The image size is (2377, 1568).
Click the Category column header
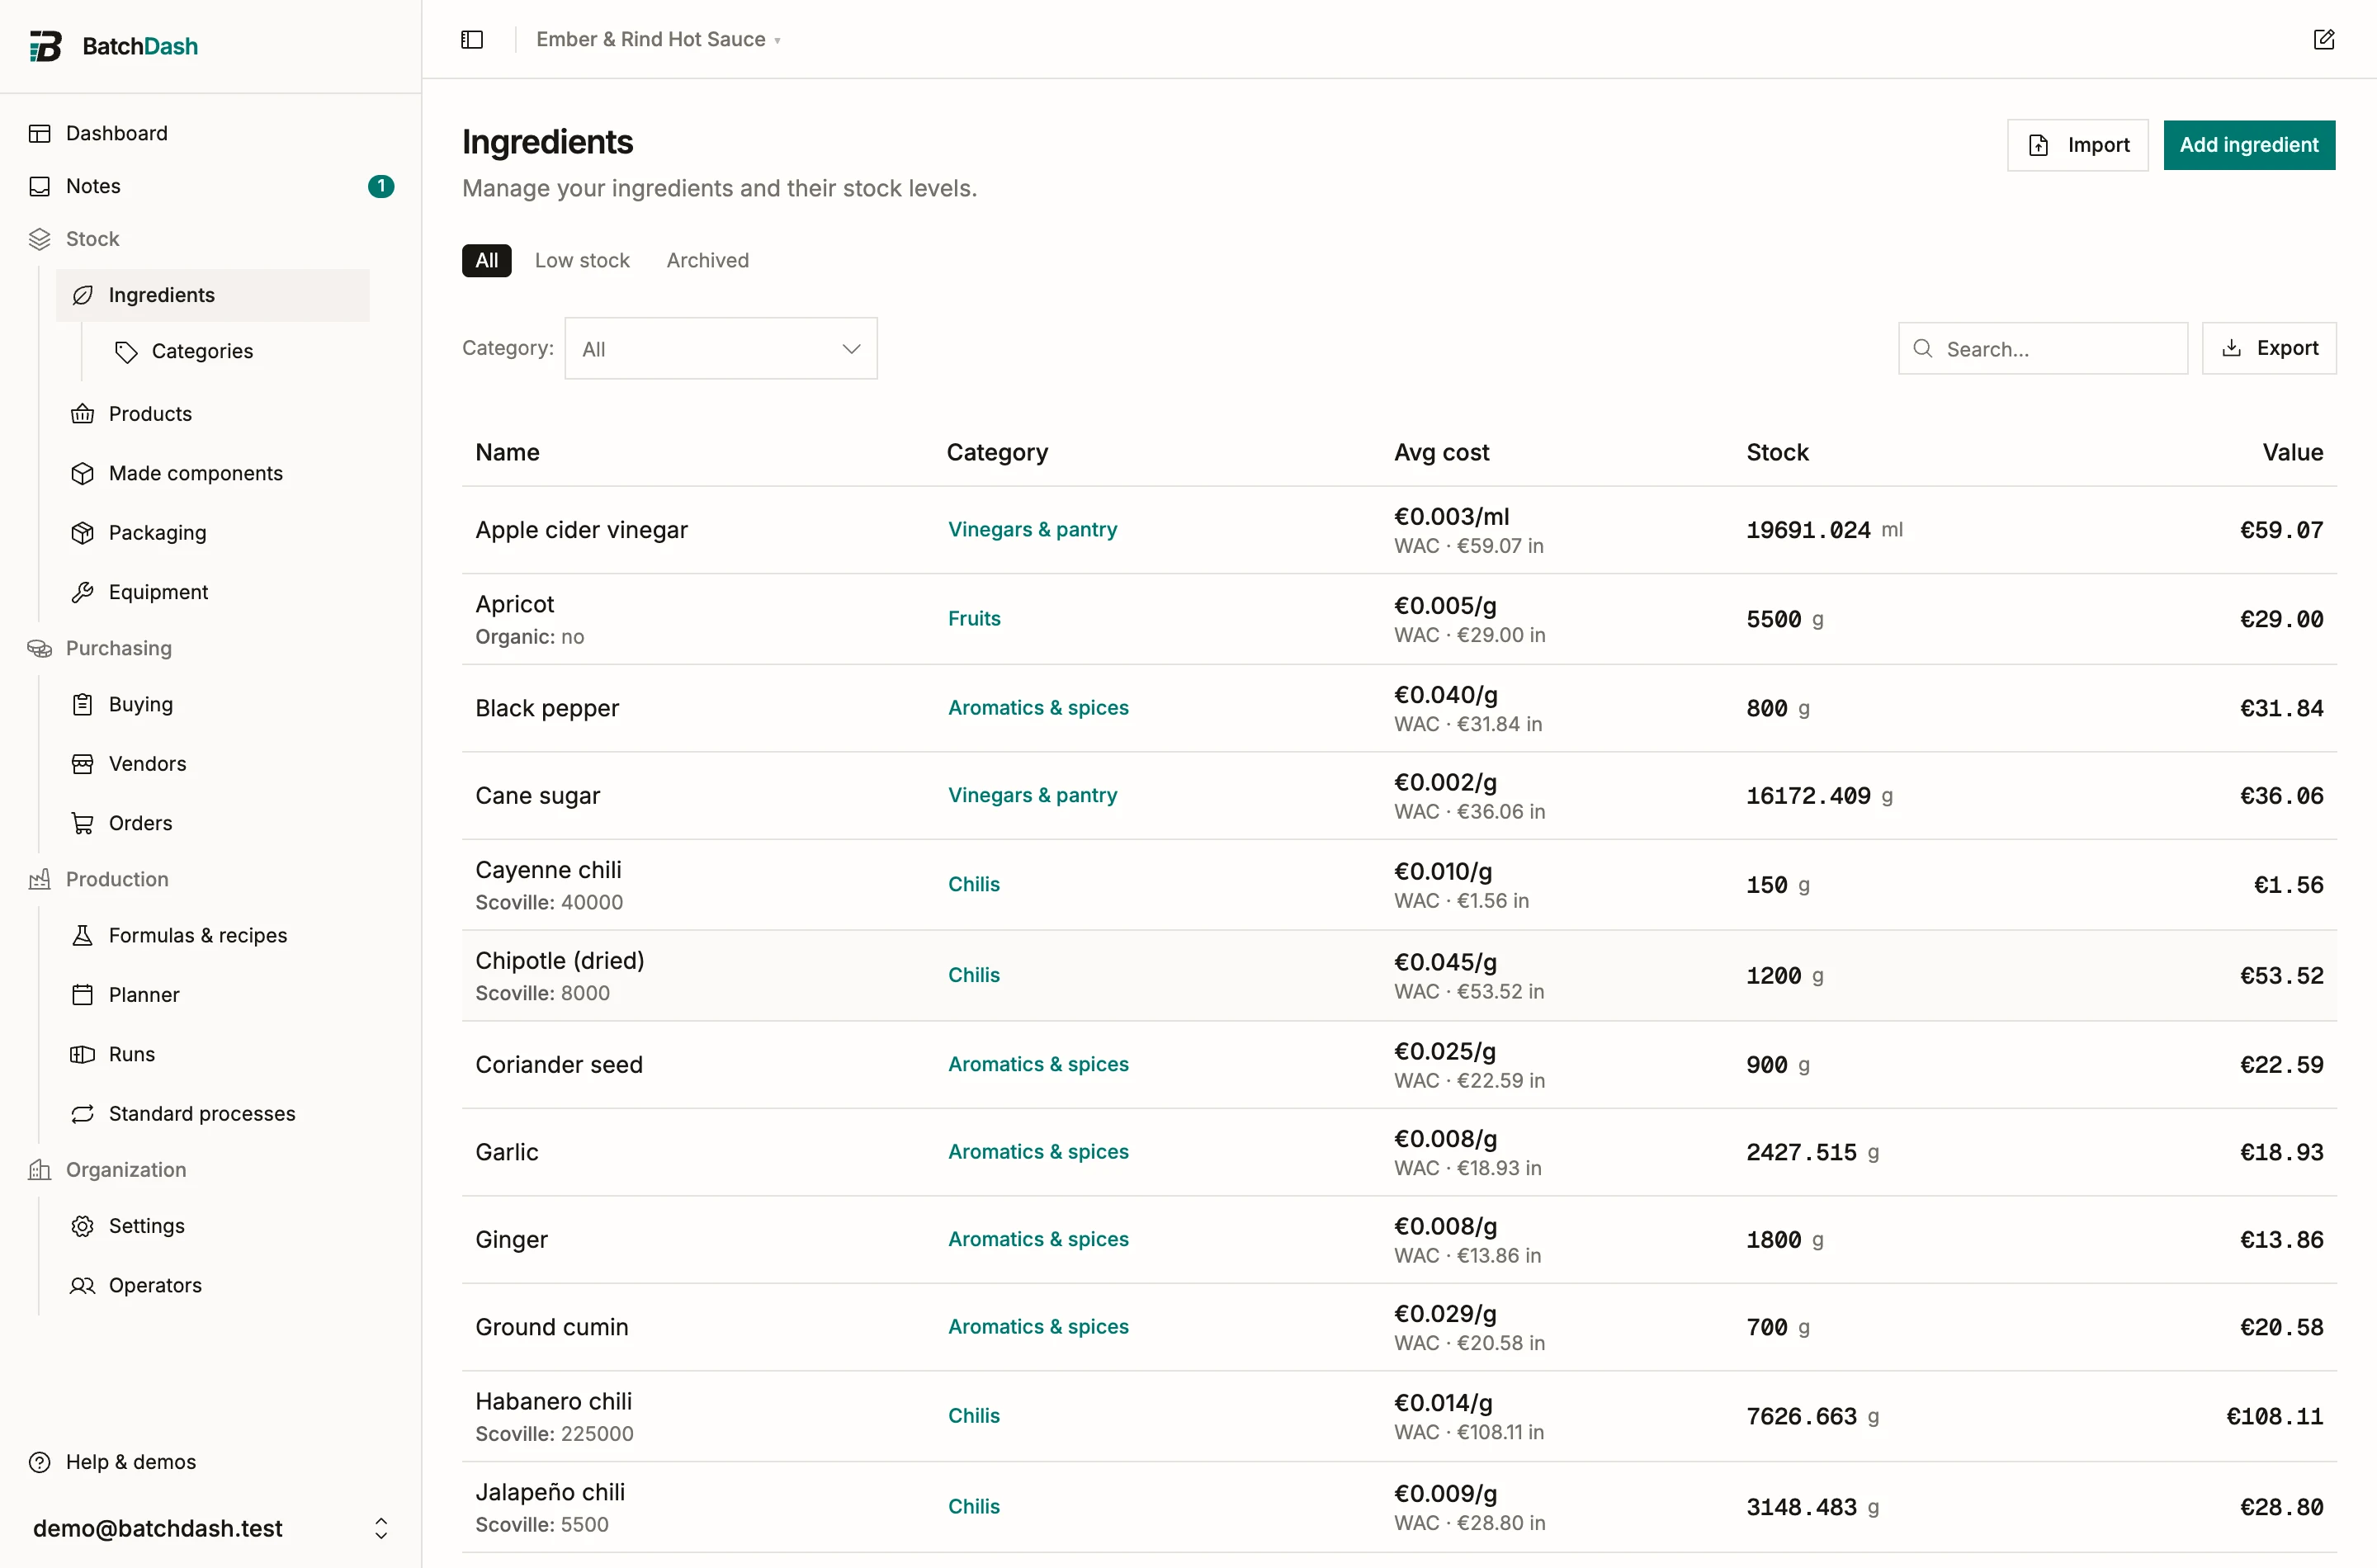tap(996, 452)
